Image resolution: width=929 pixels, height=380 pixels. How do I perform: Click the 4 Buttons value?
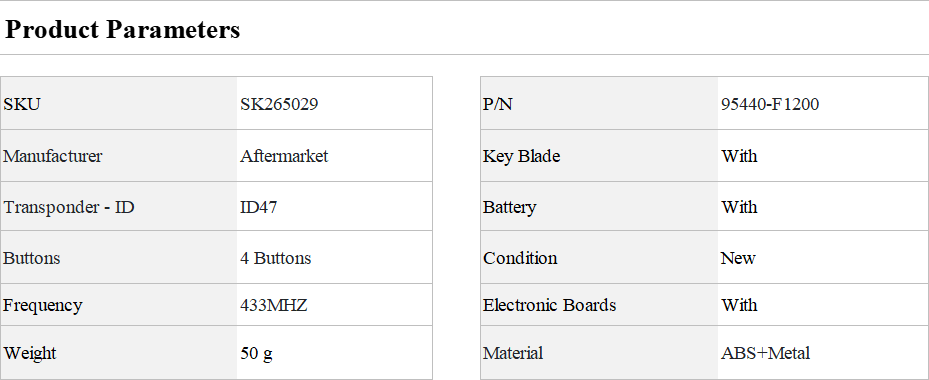(x=276, y=258)
